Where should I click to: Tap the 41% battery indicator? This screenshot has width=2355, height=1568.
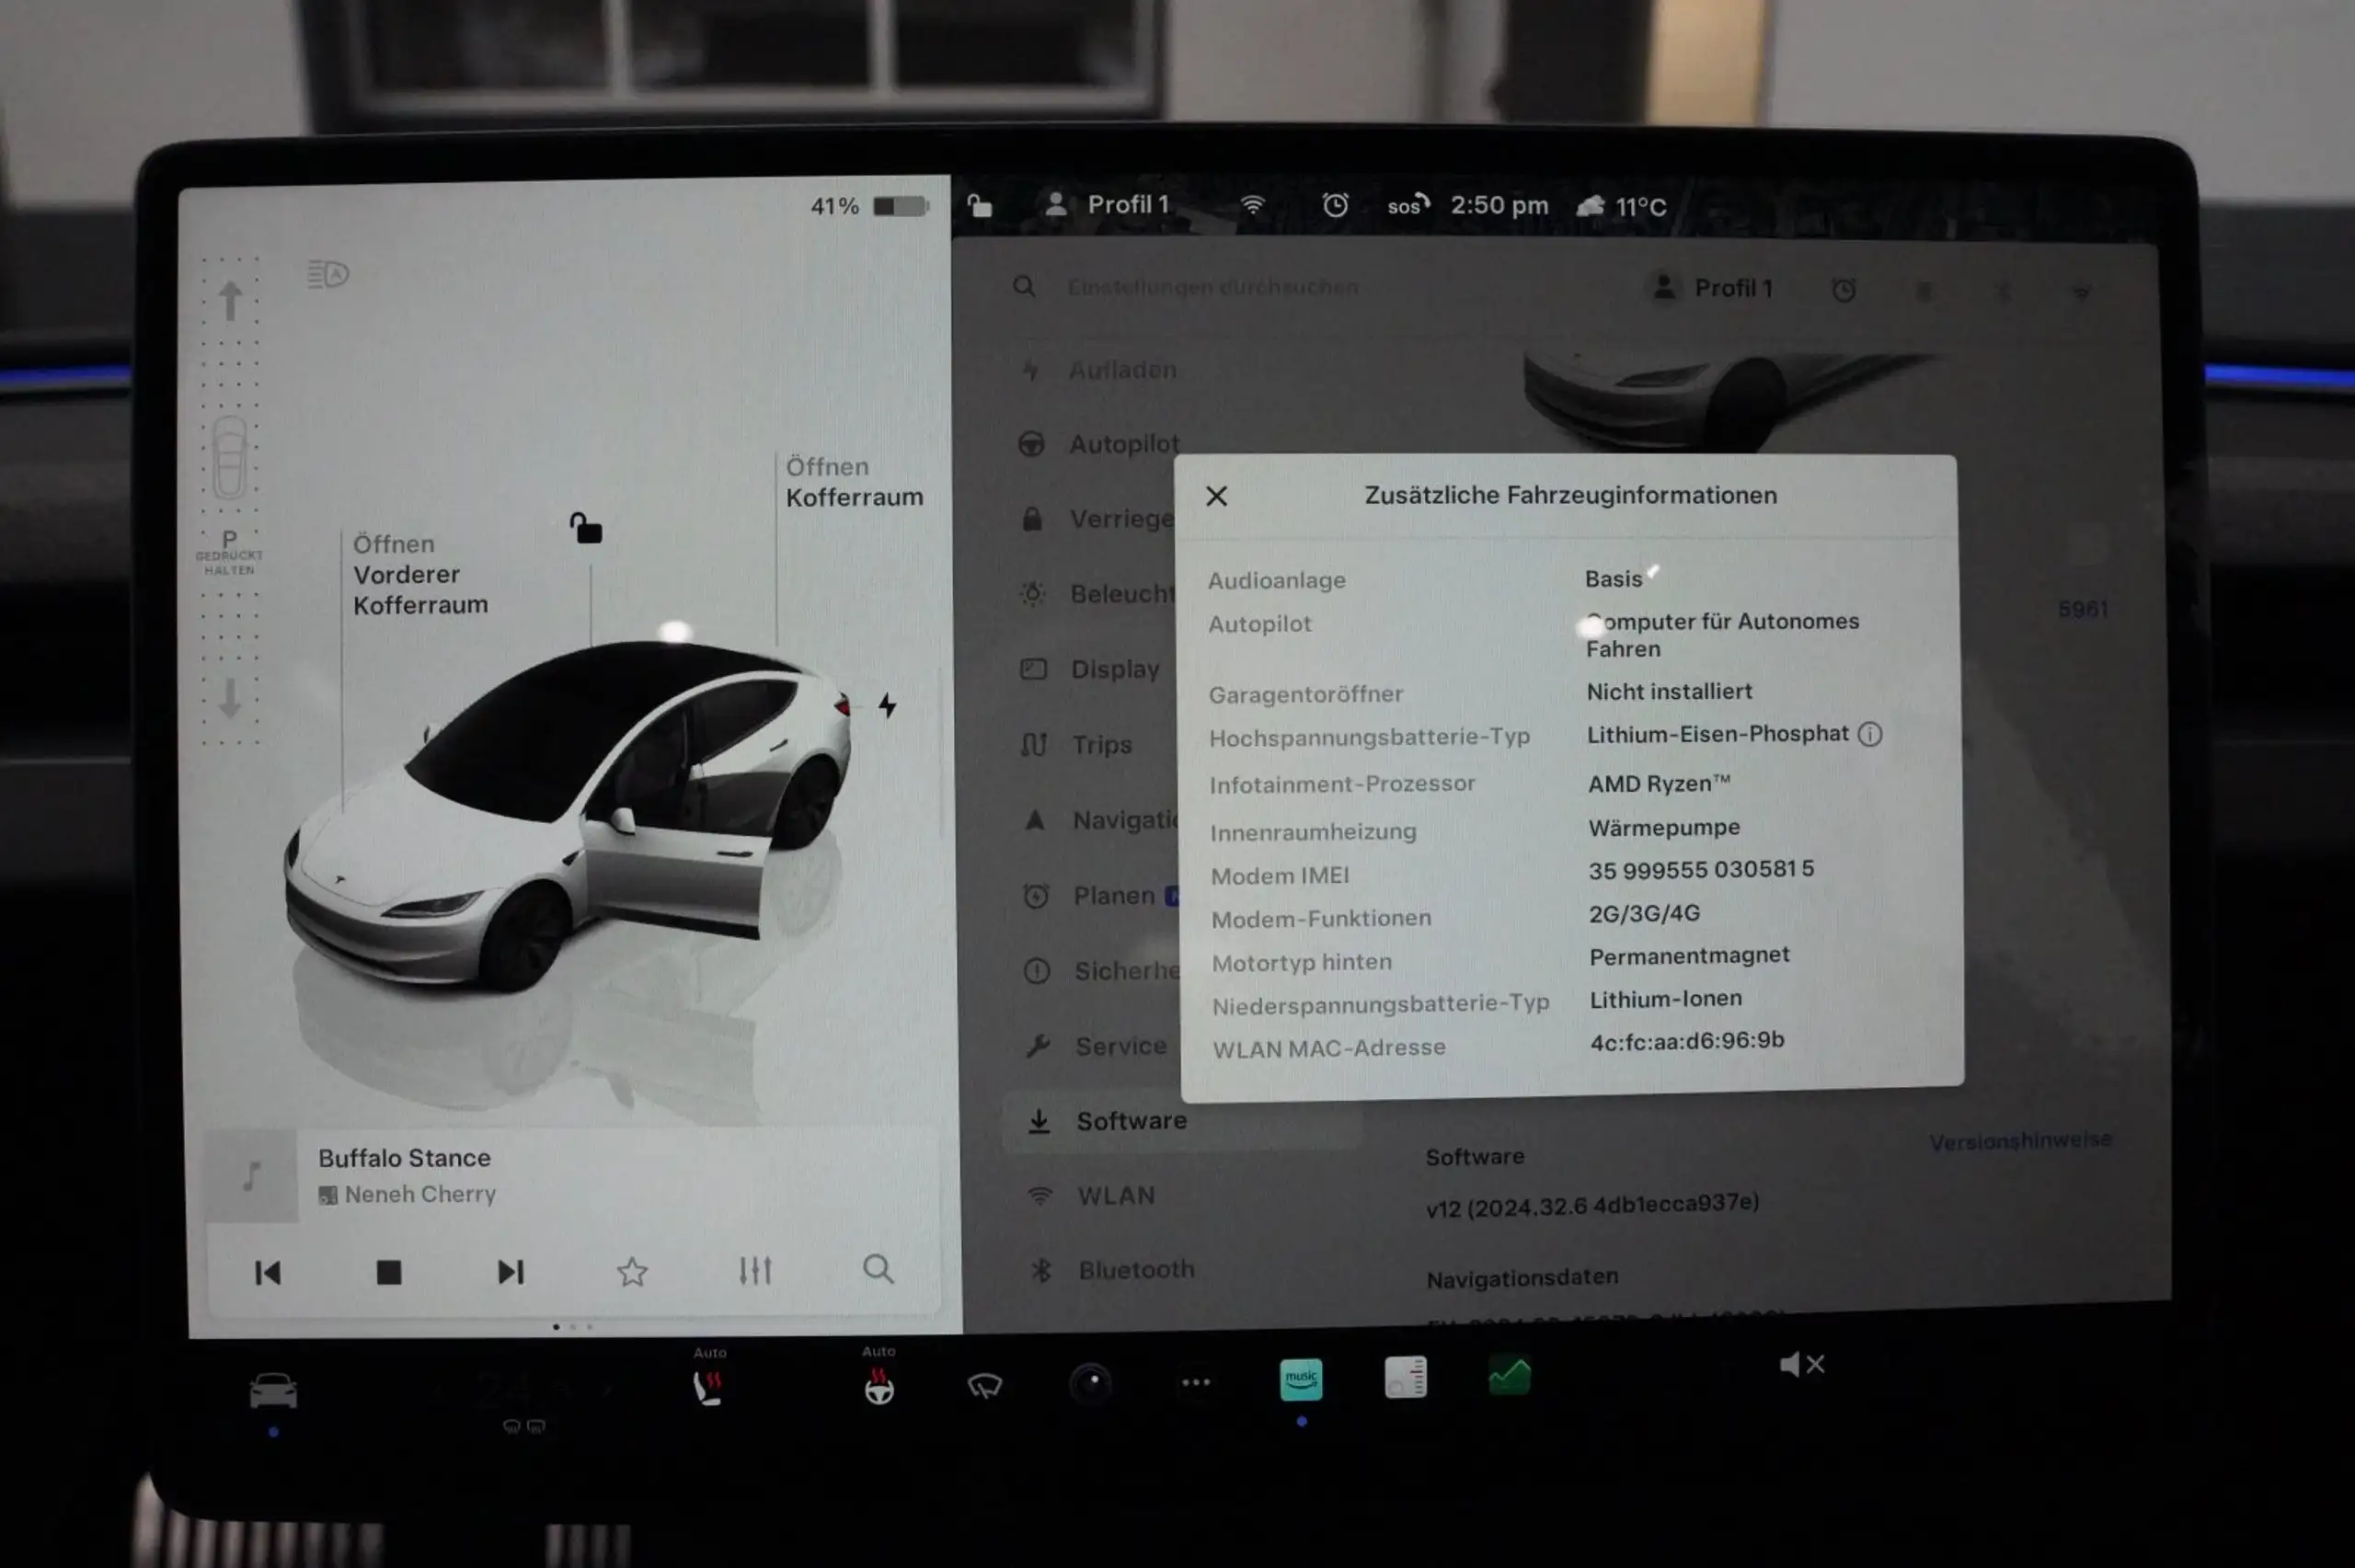(x=869, y=206)
